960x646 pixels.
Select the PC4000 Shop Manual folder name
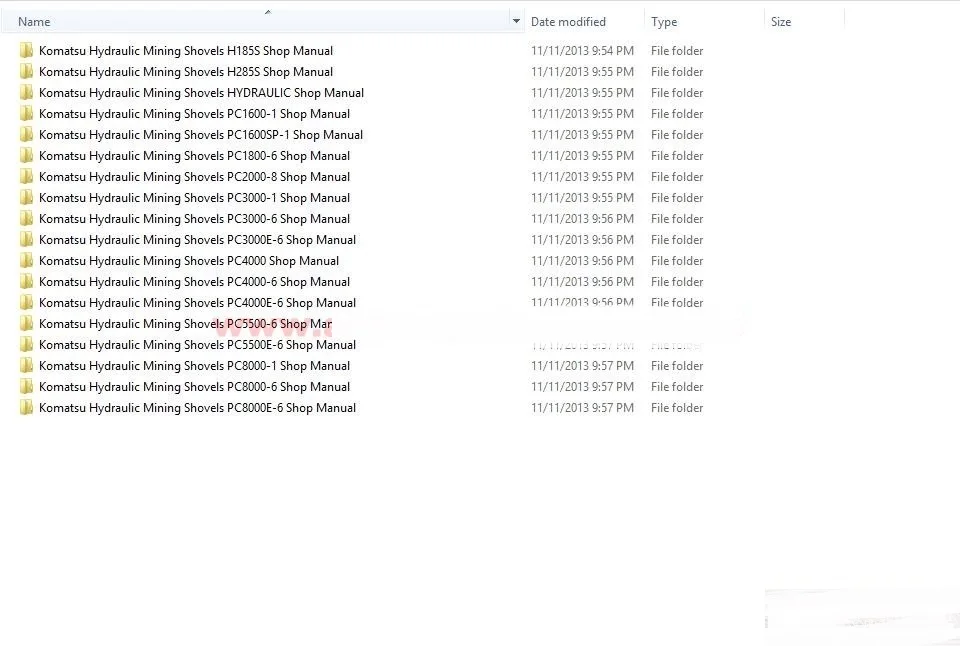coord(189,261)
